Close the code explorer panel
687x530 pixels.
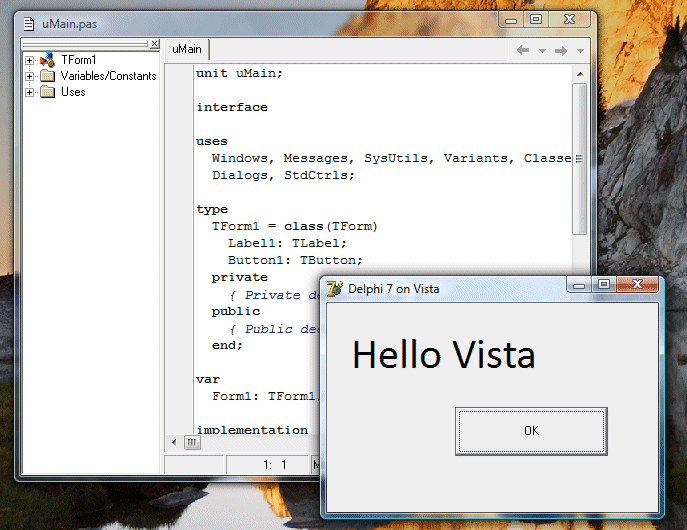[154, 44]
